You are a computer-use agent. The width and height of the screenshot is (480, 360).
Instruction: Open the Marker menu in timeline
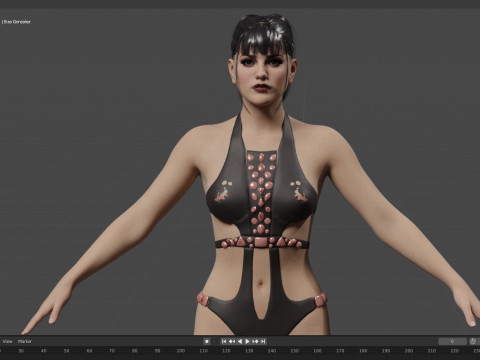pos(25,341)
